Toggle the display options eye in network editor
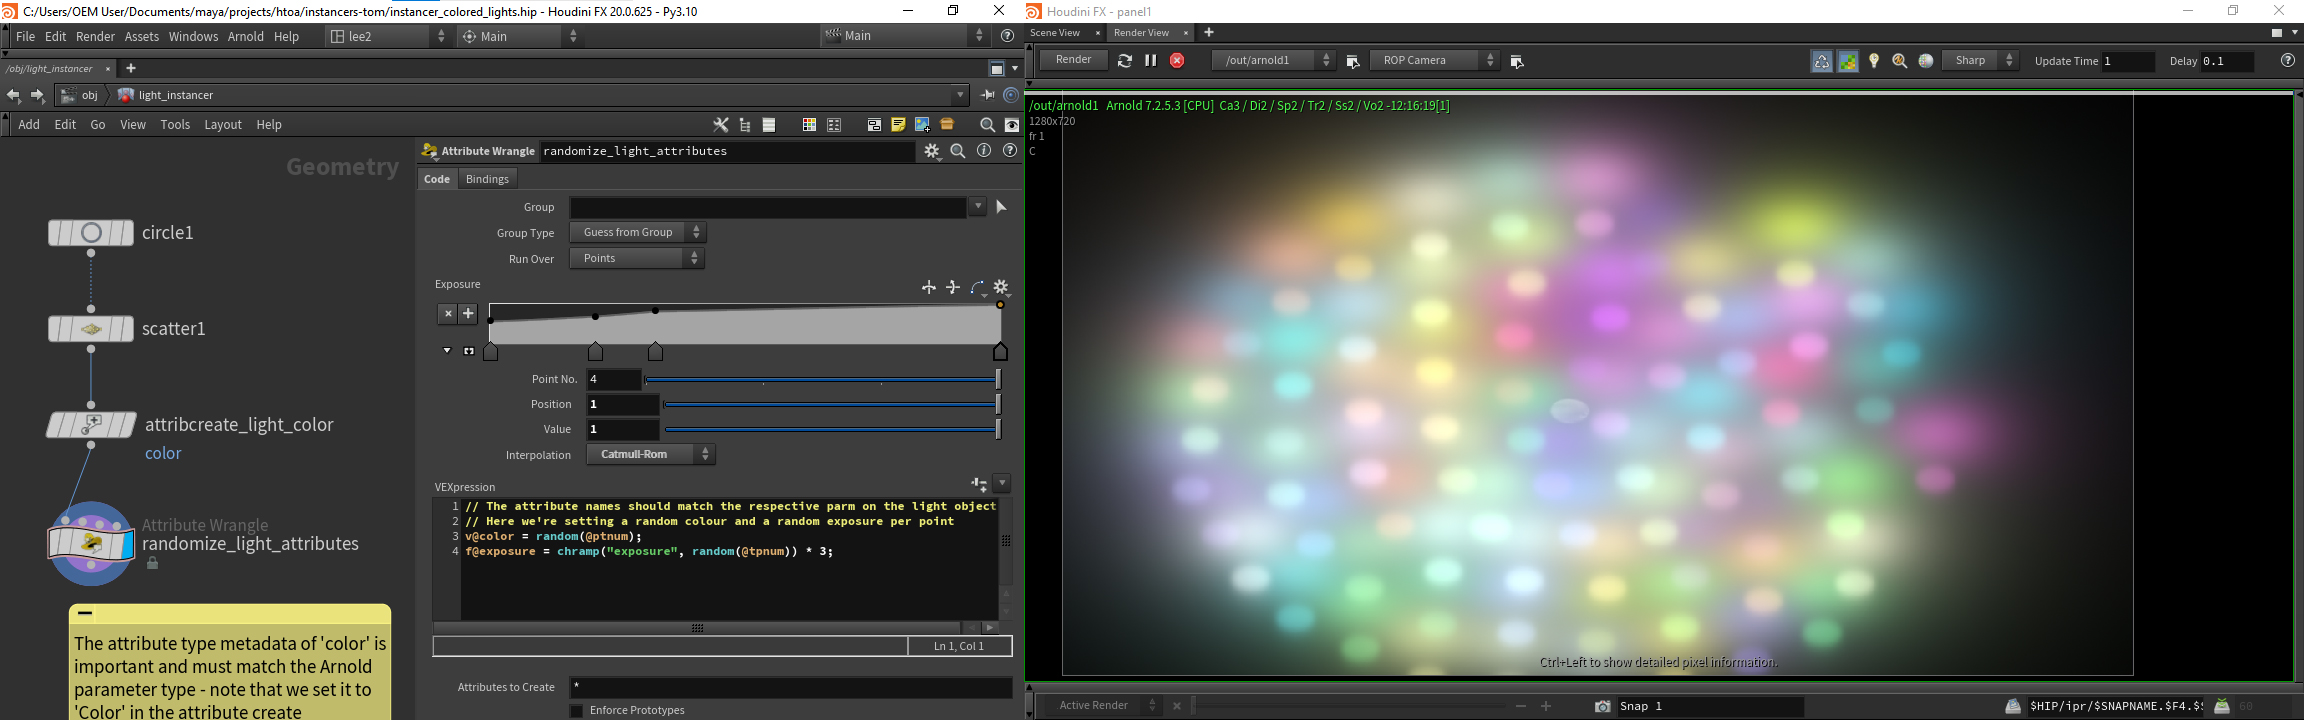This screenshot has width=2304, height=720. coord(1012,125)
